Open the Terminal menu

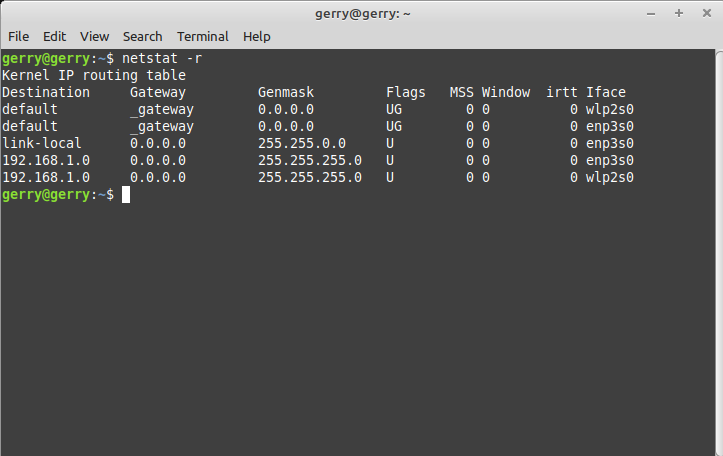[203, 36]
